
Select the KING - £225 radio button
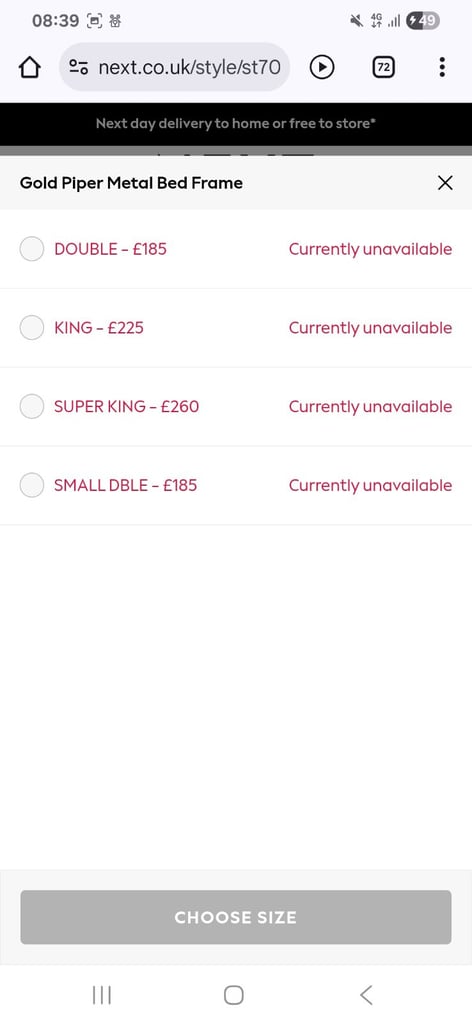32,328
